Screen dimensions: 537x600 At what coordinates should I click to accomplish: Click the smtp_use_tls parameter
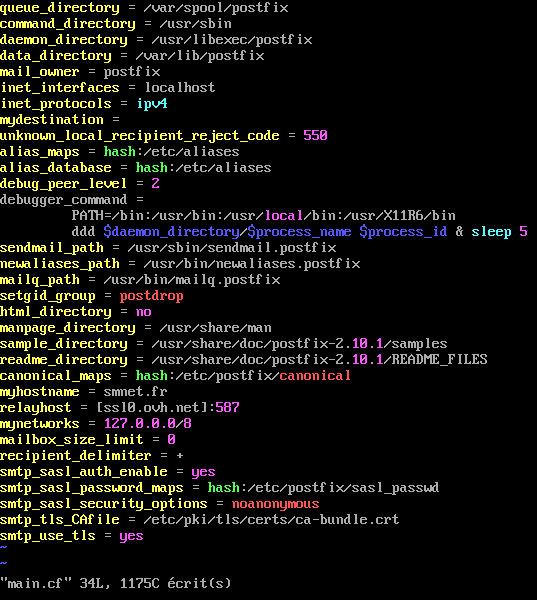pos(48,536)
